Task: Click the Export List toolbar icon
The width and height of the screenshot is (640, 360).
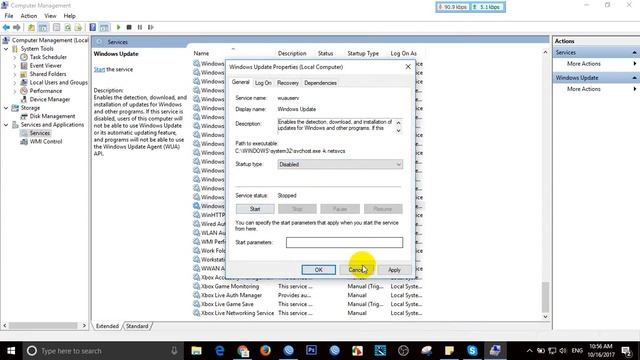Action: click(78, 27)
